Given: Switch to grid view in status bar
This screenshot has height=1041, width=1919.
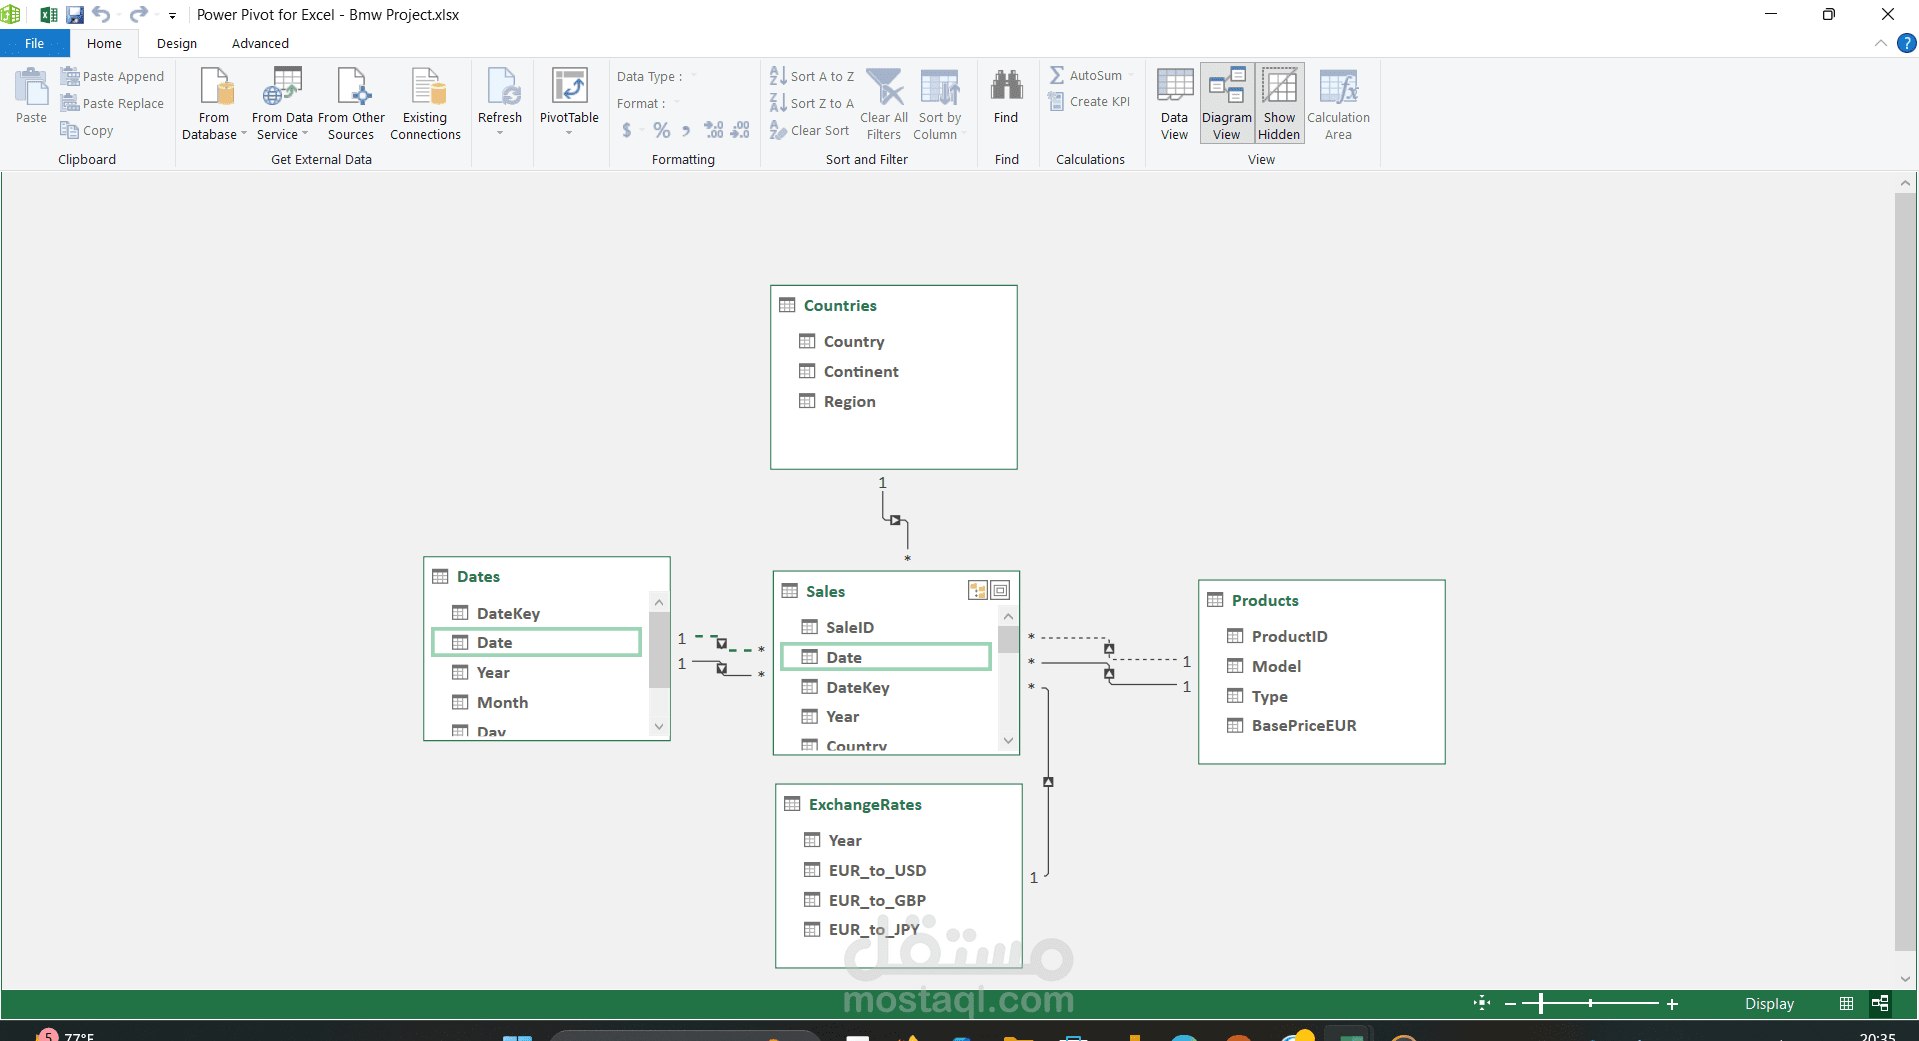Looking at the screenshot, I should (x=1846, y=1003).
